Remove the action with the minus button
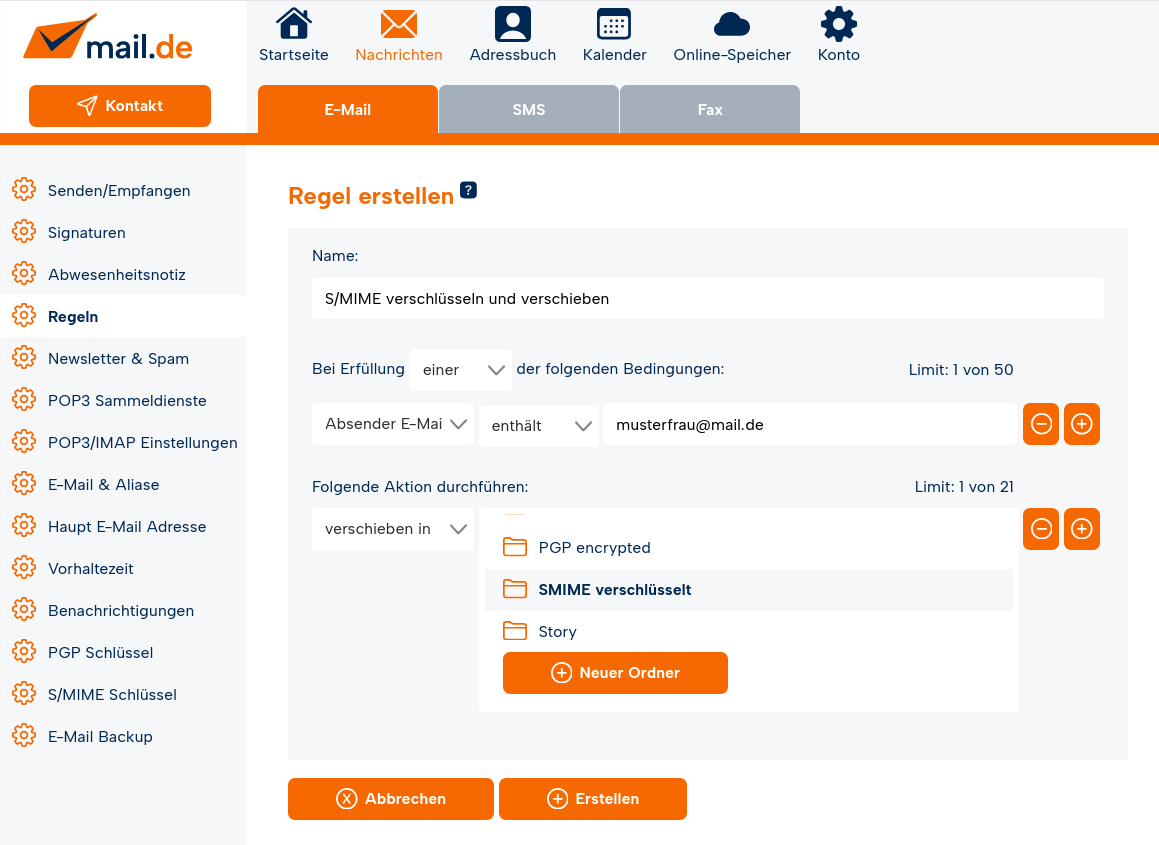1159x845 pixels. click(1041, 529)
